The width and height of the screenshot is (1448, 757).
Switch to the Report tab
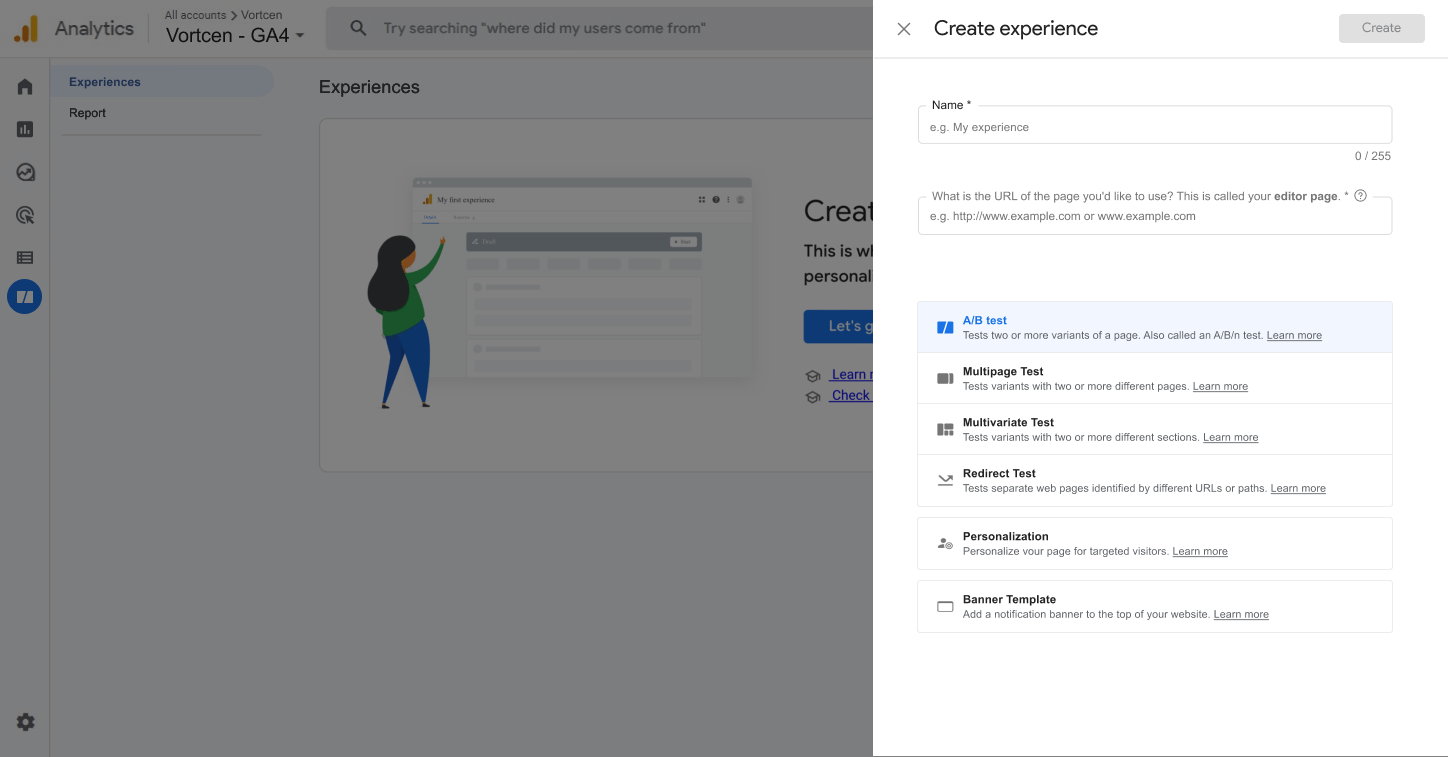87,112
